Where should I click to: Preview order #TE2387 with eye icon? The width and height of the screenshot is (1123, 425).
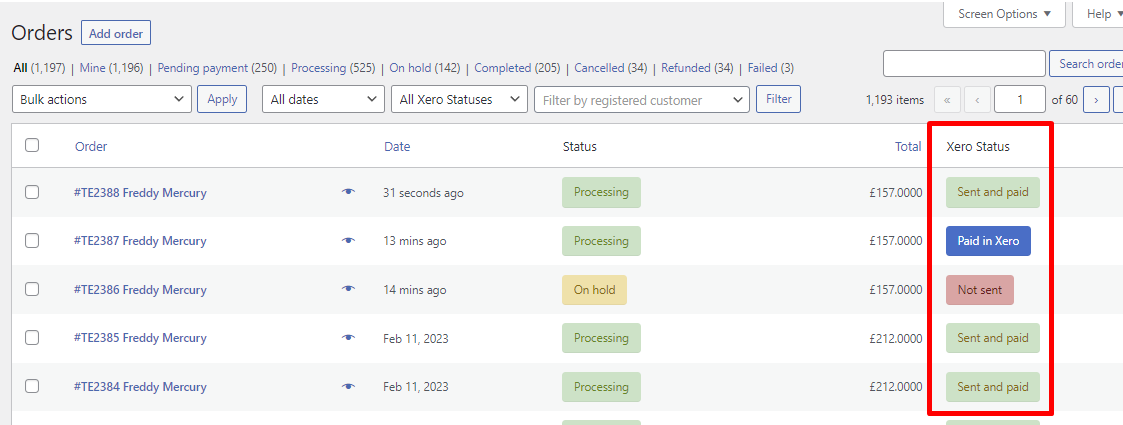click(348, 241)
